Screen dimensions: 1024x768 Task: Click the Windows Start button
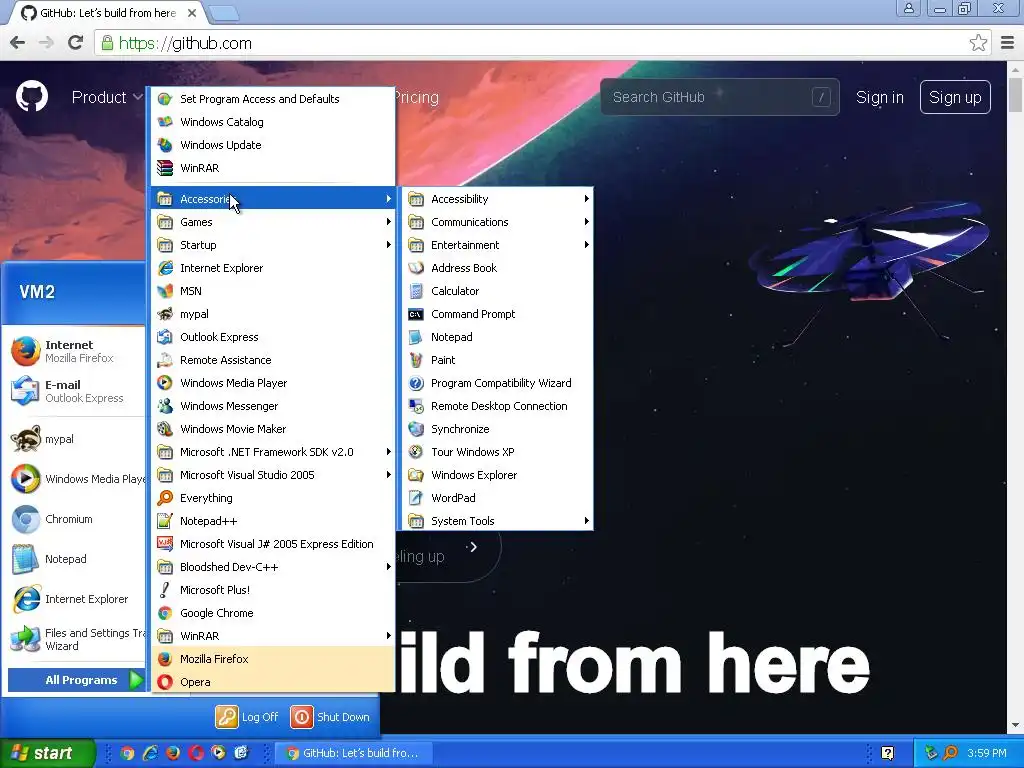(47, 753)
